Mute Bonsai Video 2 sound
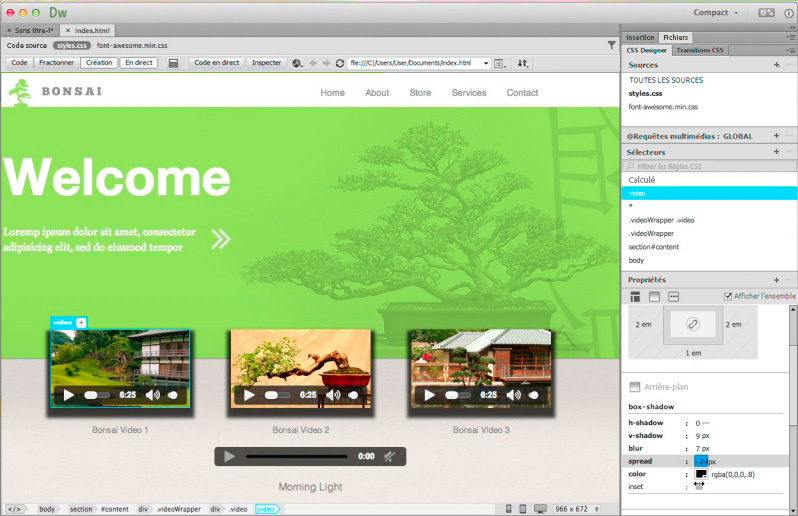This screenshot has height=516, width=798. point(333,395)
